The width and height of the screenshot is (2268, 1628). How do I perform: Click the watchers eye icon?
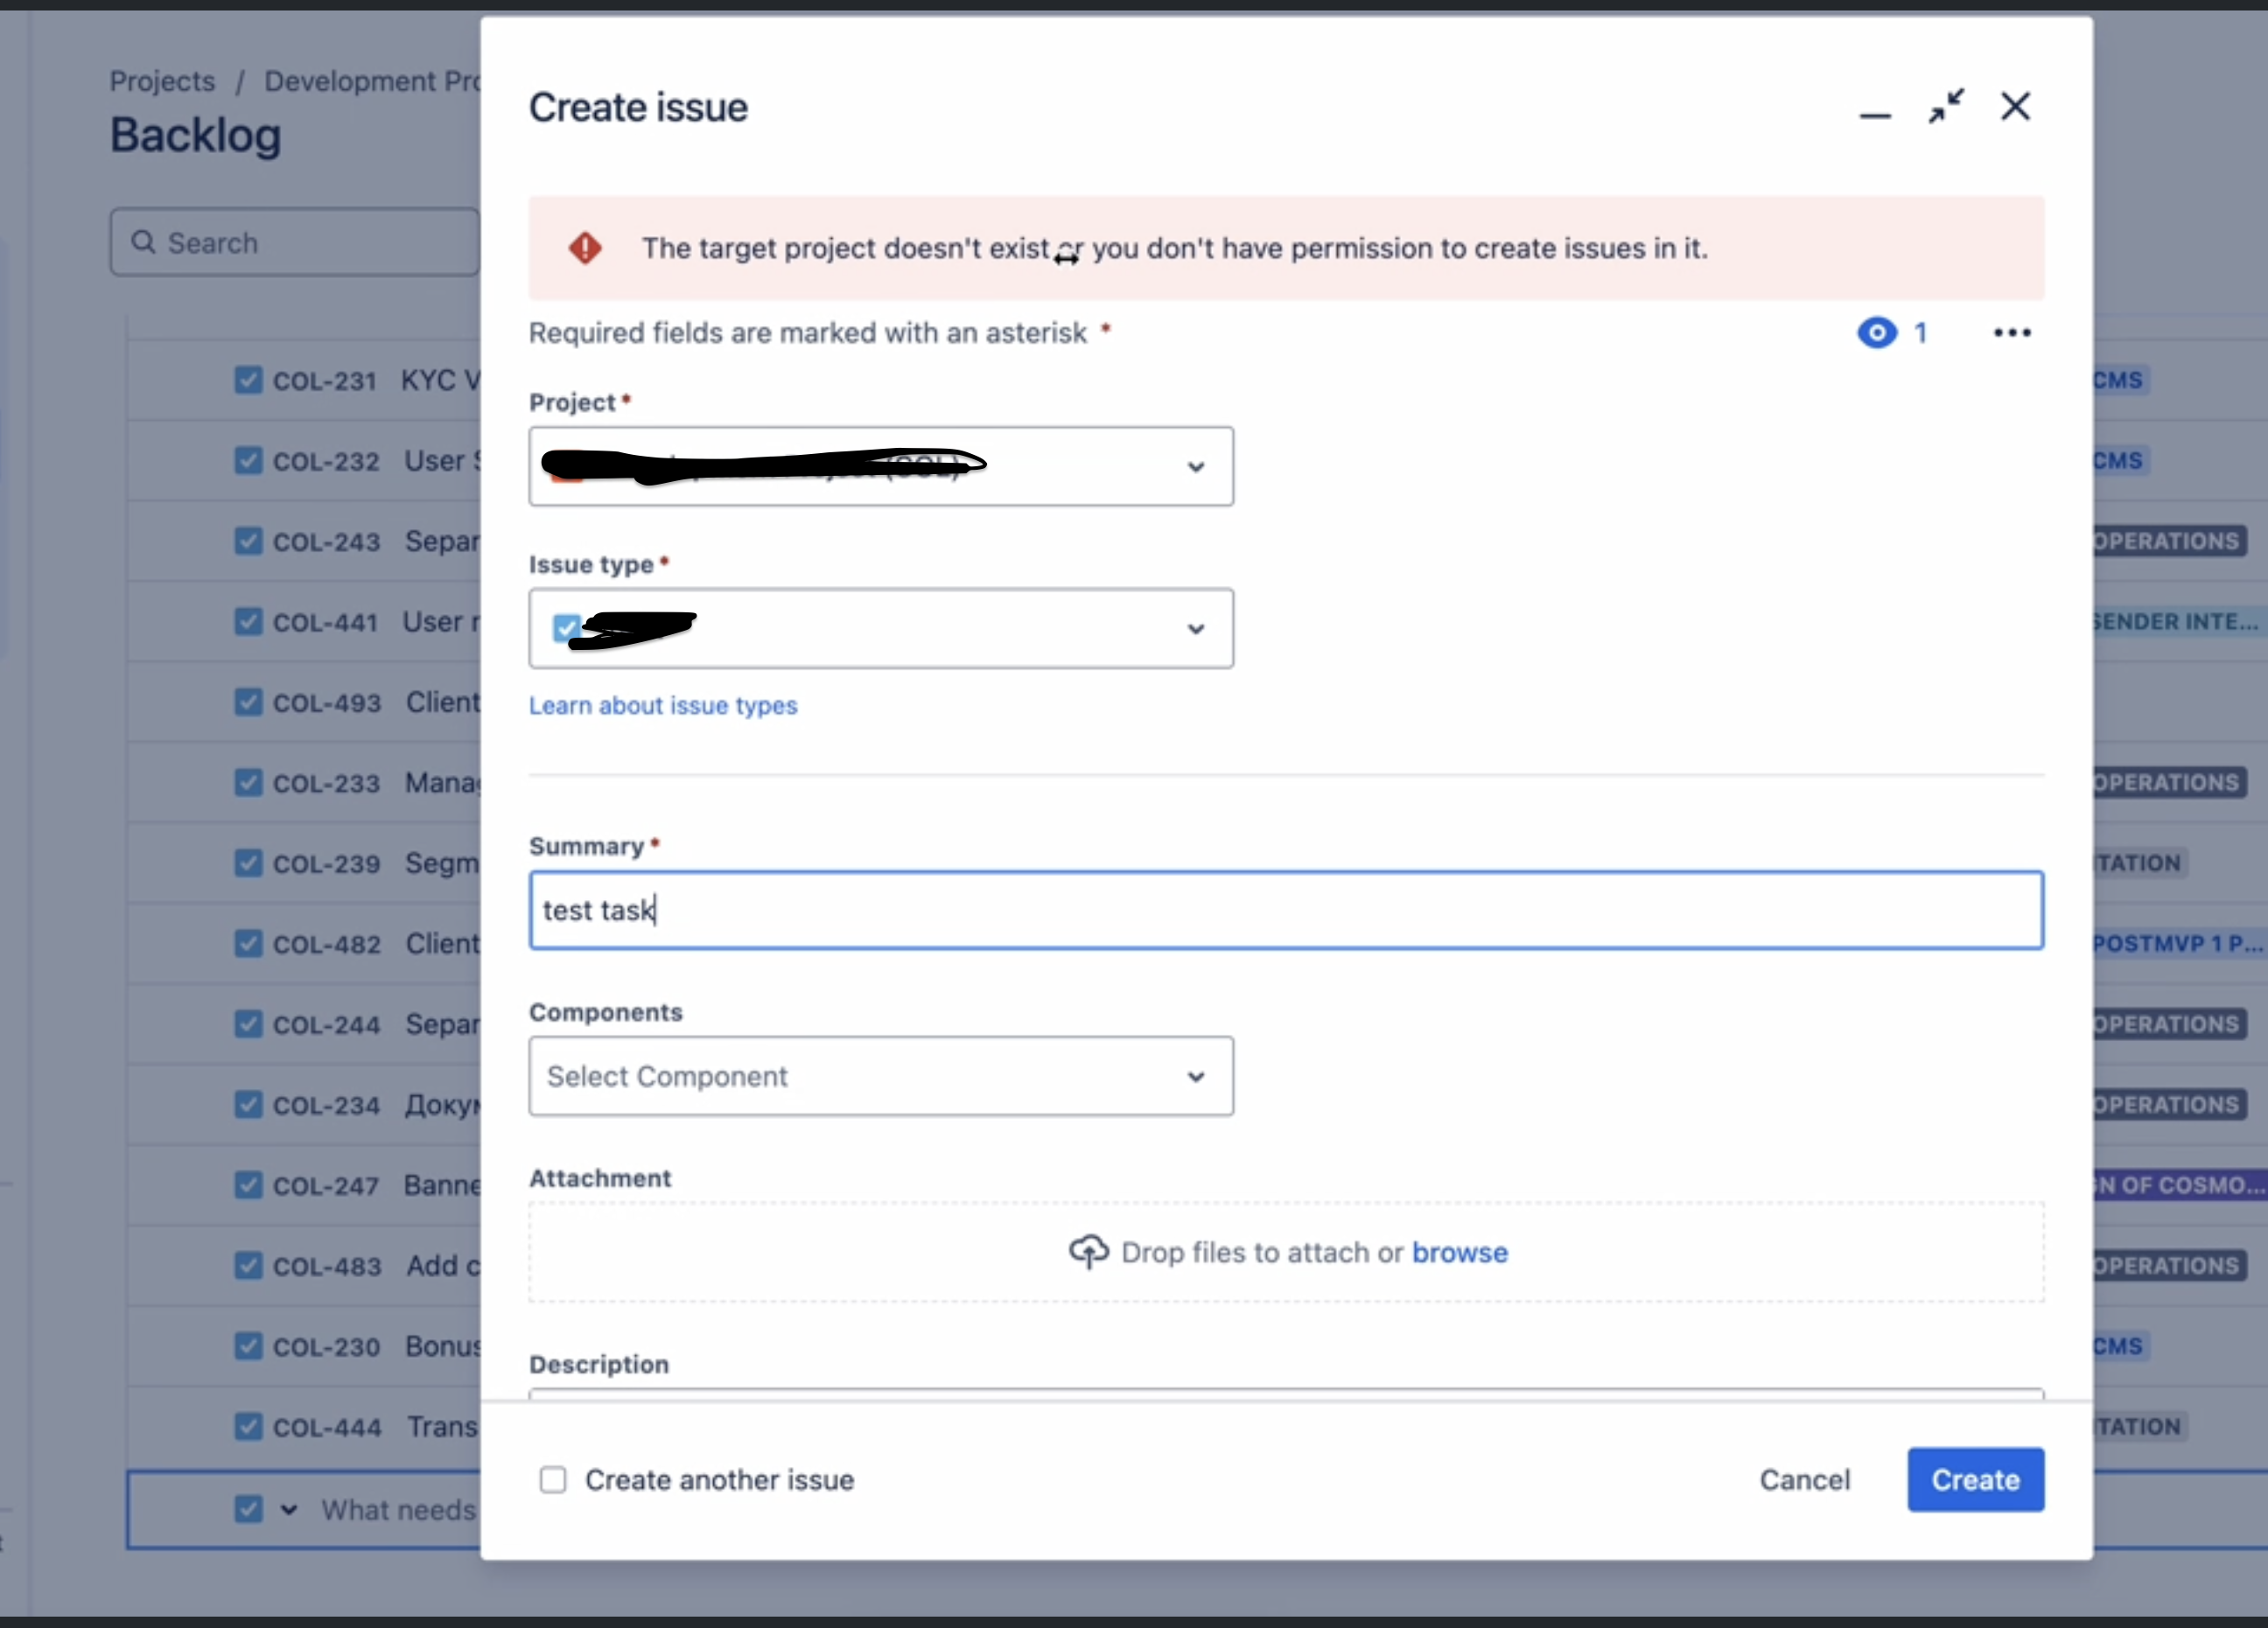click(x=1876, y=332)
